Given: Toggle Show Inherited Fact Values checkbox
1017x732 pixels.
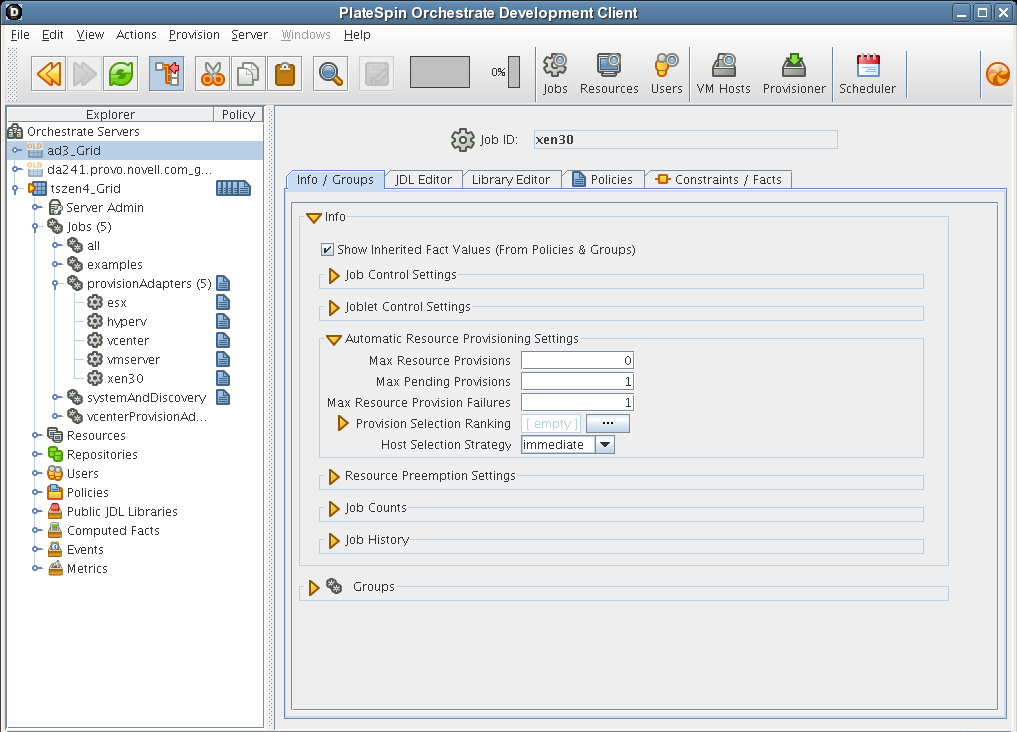Looking at the screenshot, I should tap(328, 250).
